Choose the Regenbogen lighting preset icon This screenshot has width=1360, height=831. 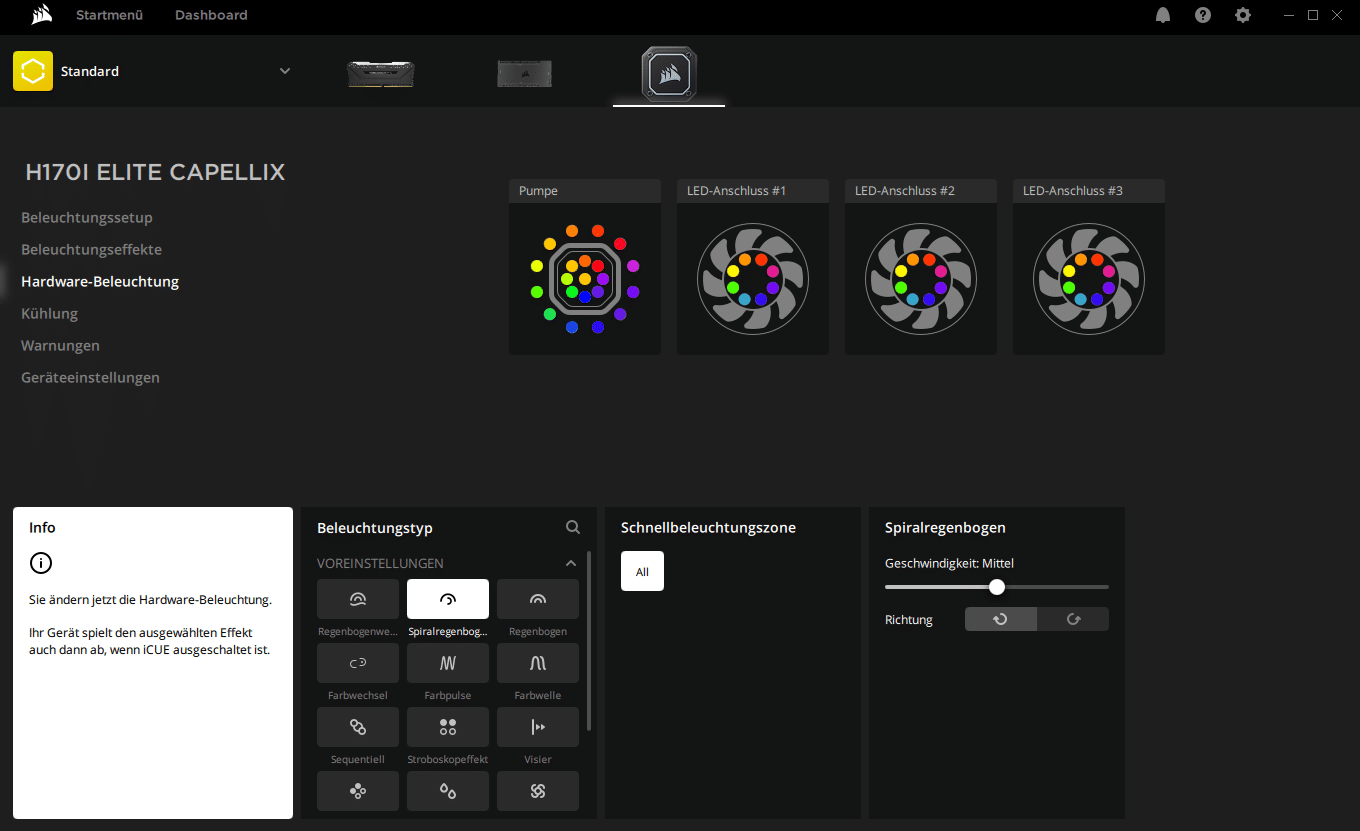pyautogui.click(x=537, y=599)
